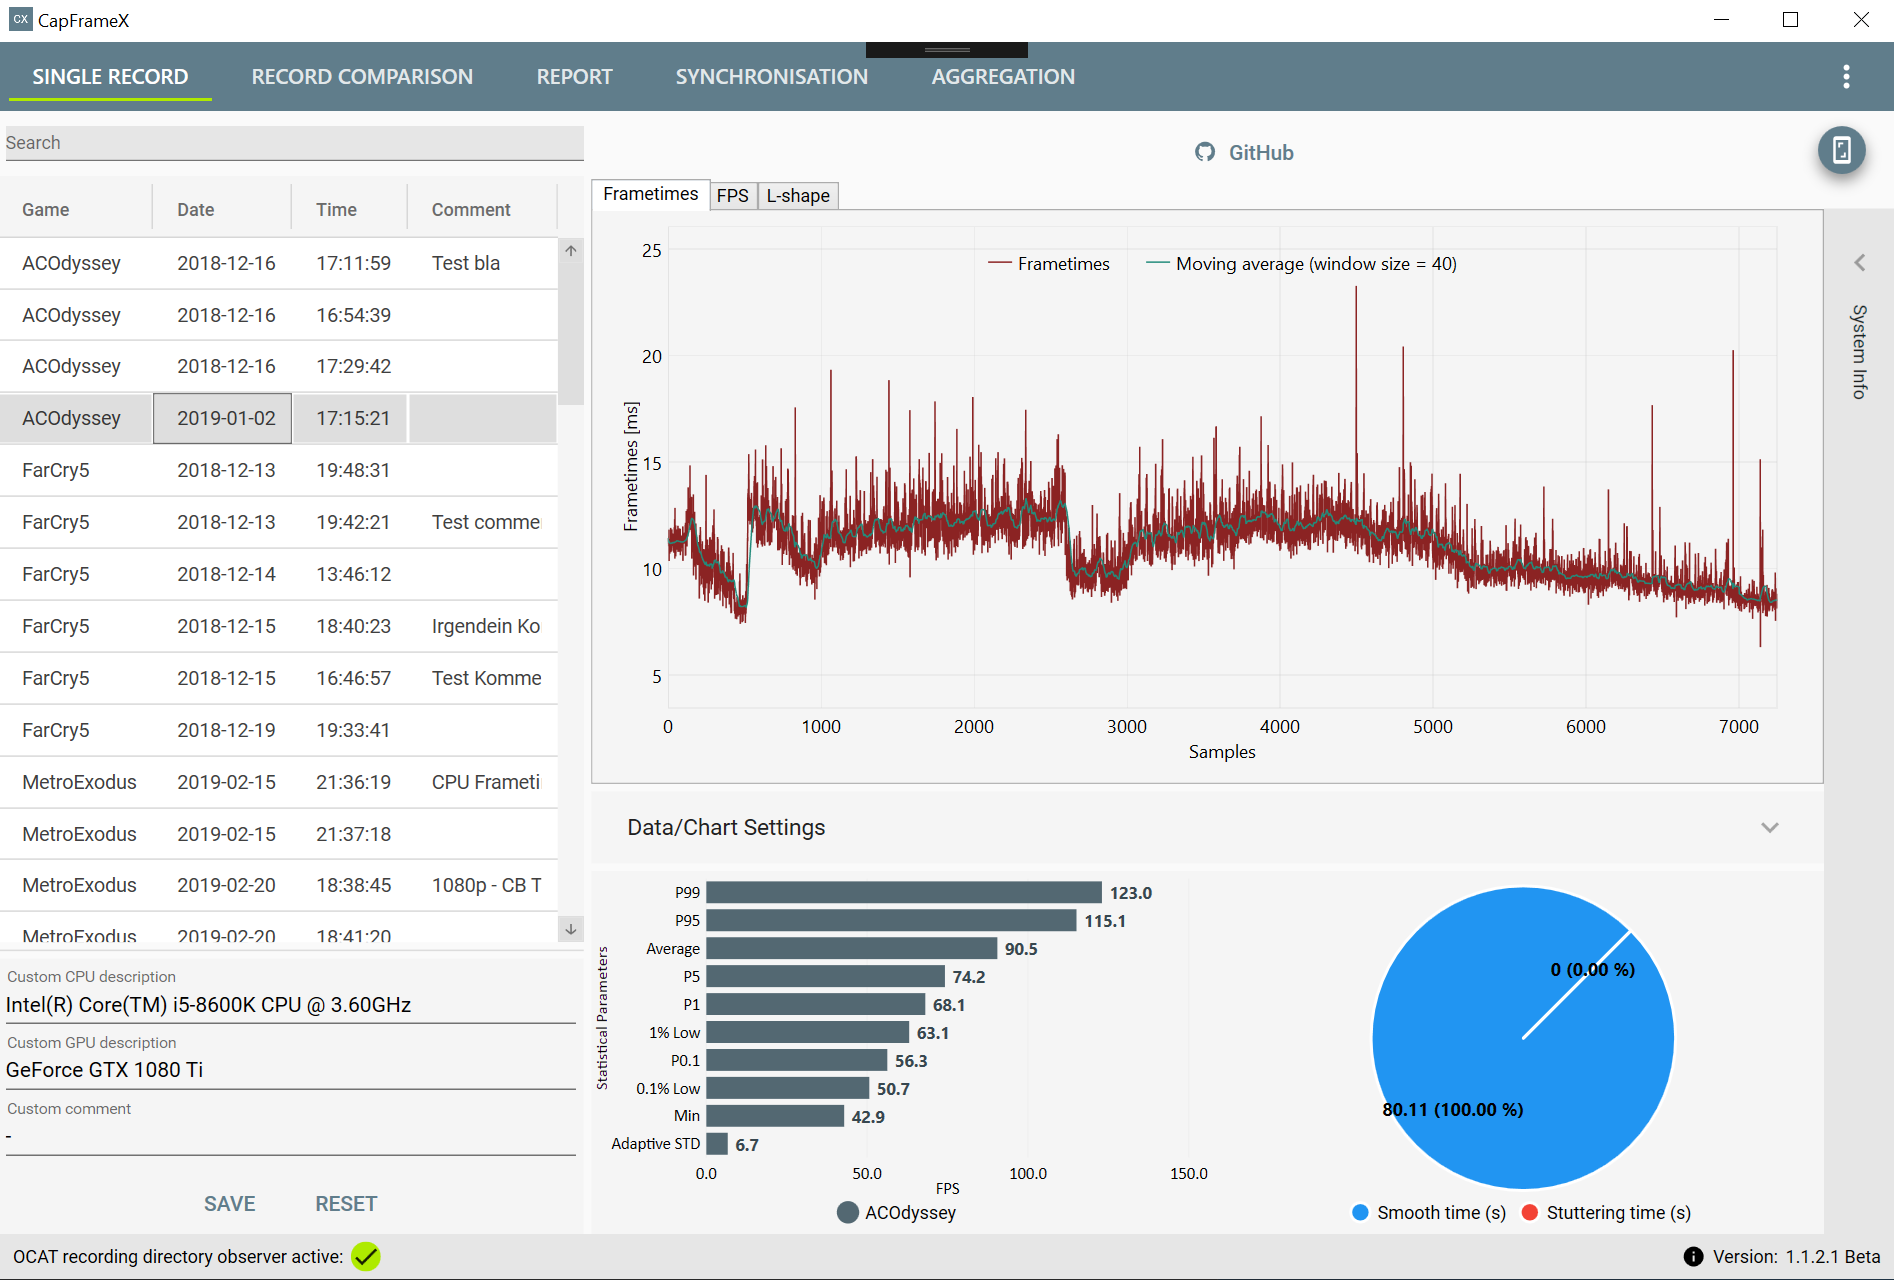Switch to Record Comparison tab

click(362, 77)
